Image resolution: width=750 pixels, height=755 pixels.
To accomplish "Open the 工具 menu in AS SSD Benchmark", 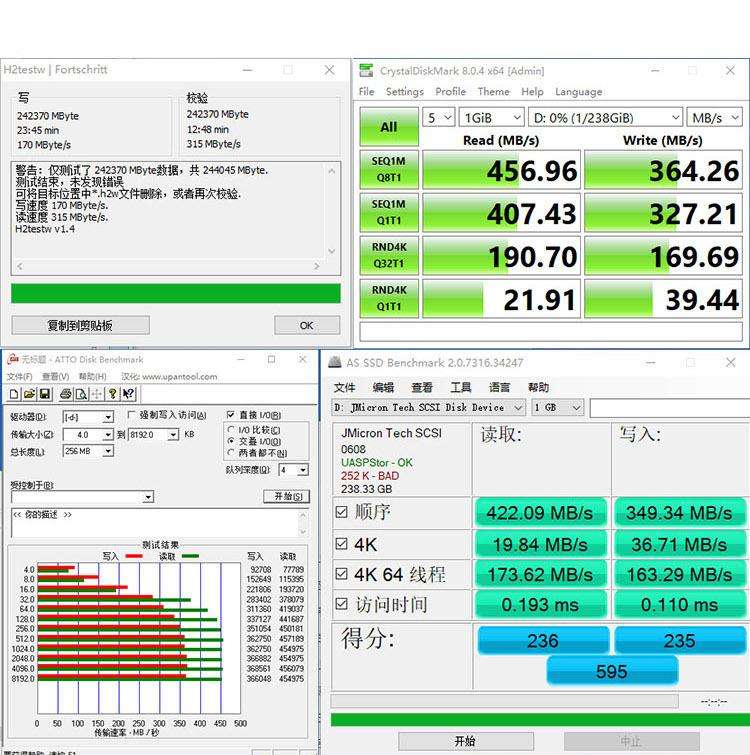I will click(460, 388).
